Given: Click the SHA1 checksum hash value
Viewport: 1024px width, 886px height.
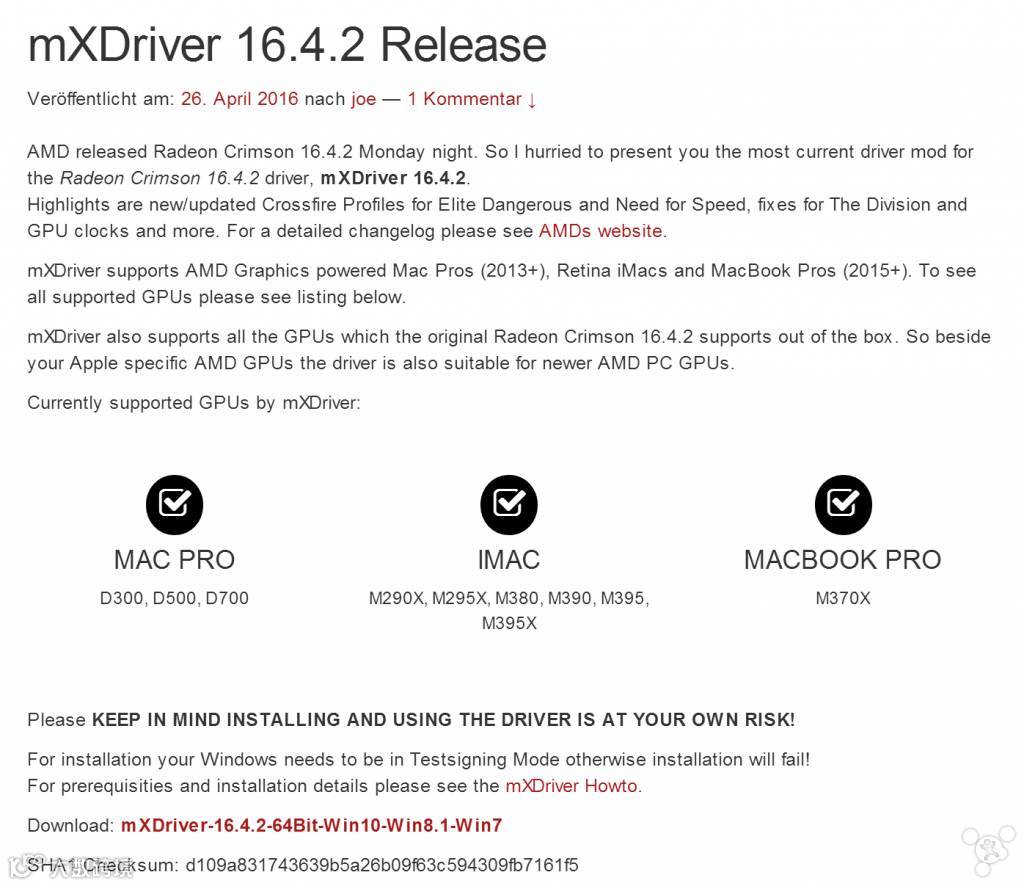Looking at the screenshot, I should pyautogui.click(x=382, y=865).
